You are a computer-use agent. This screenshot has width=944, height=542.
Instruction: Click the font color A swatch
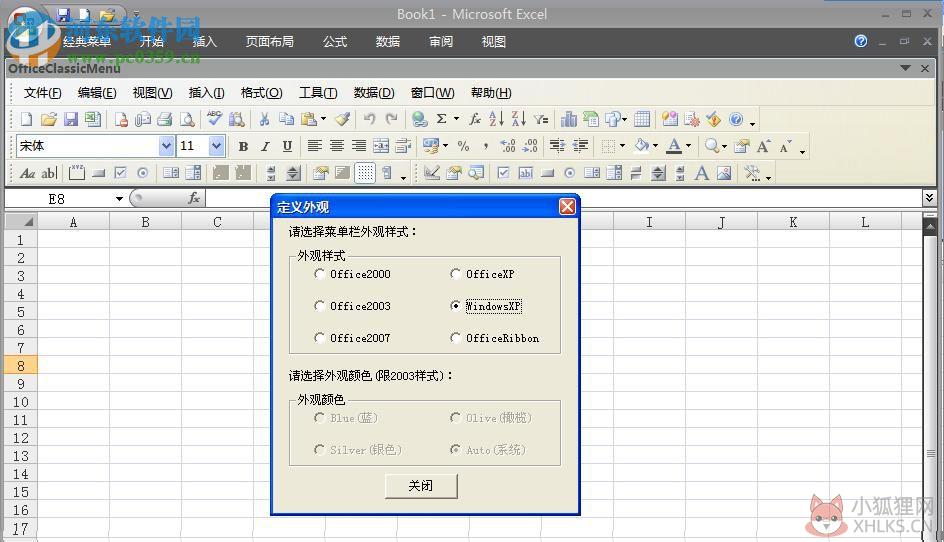pos(675,146)
